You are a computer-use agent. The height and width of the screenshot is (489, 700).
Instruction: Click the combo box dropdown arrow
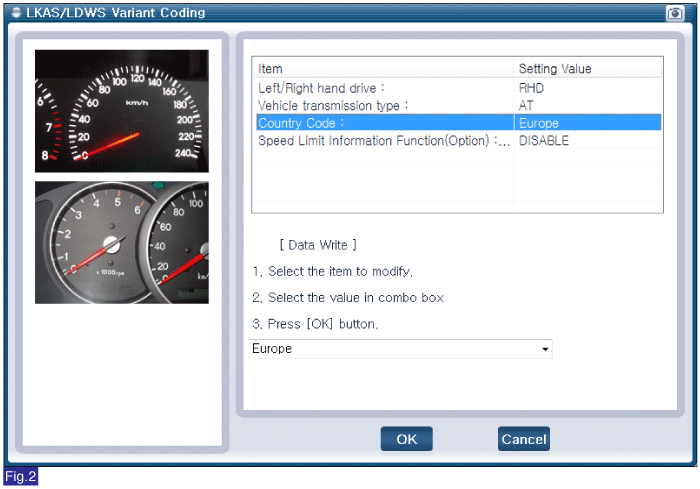pyautogui.click(x=545, y=349)
